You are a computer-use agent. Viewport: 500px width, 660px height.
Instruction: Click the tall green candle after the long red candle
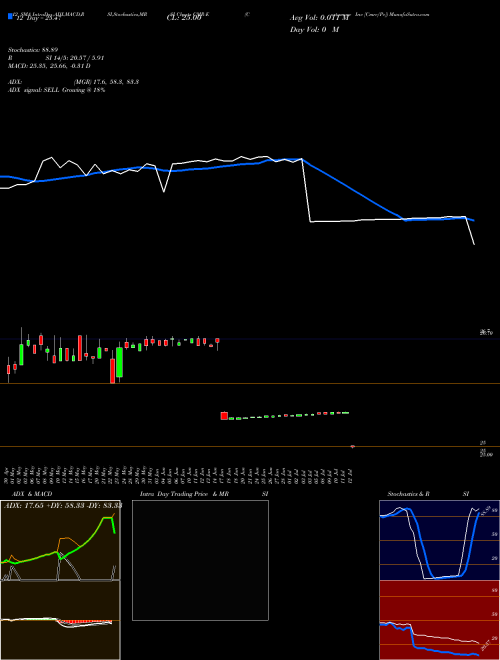coord(120,362)
